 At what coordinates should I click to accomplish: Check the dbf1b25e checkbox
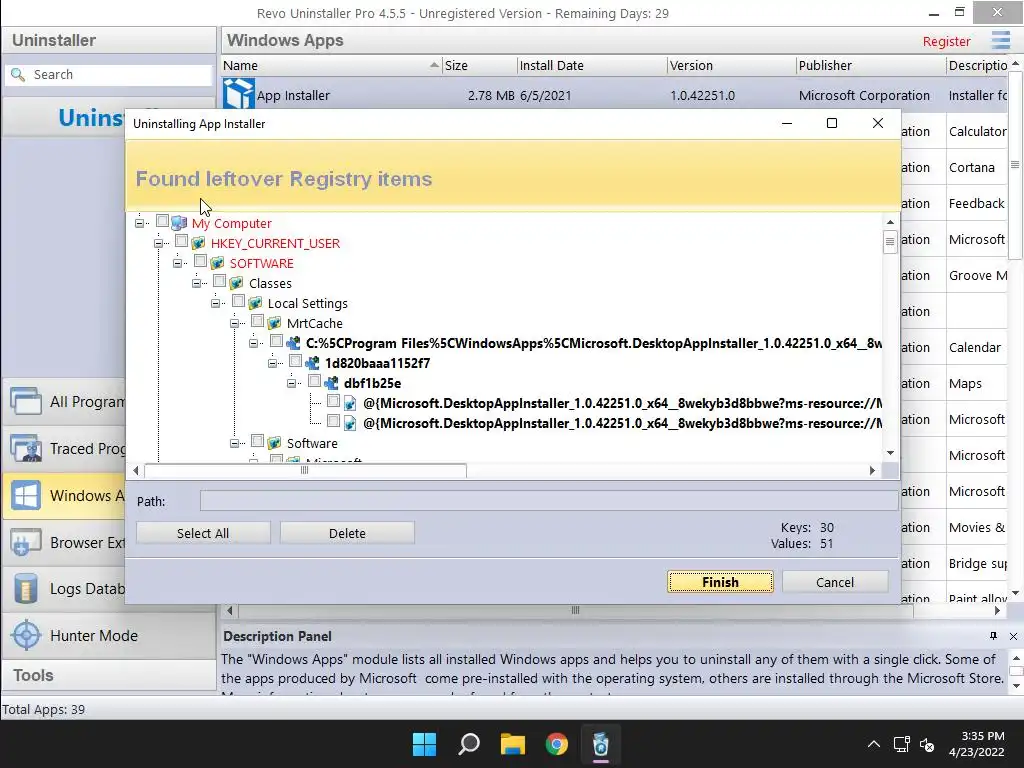pyautogui.click(x=314, y=381)
